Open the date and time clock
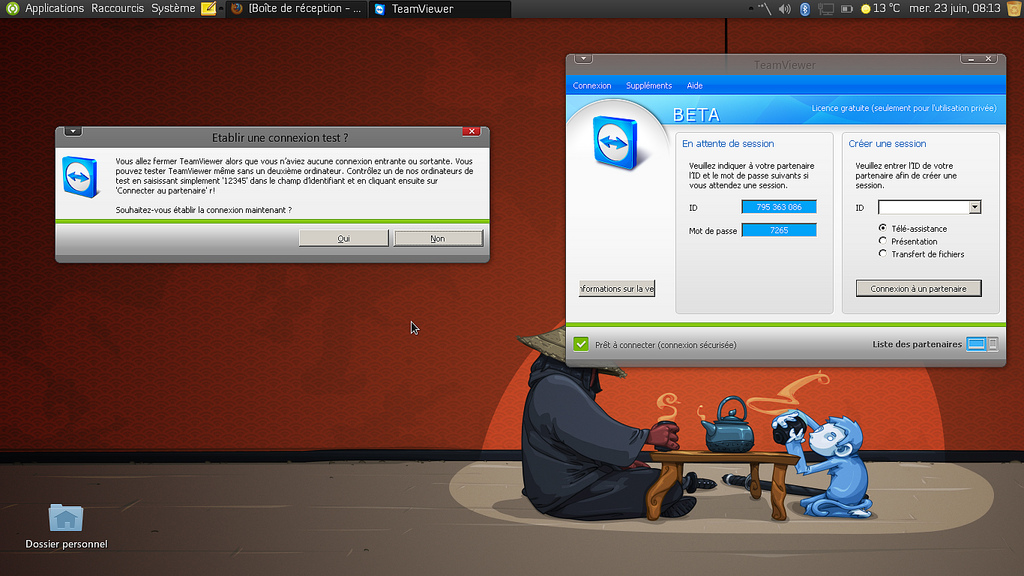Image resolution: width=1024 pixels, height=576 pixels. click(955, 8)
